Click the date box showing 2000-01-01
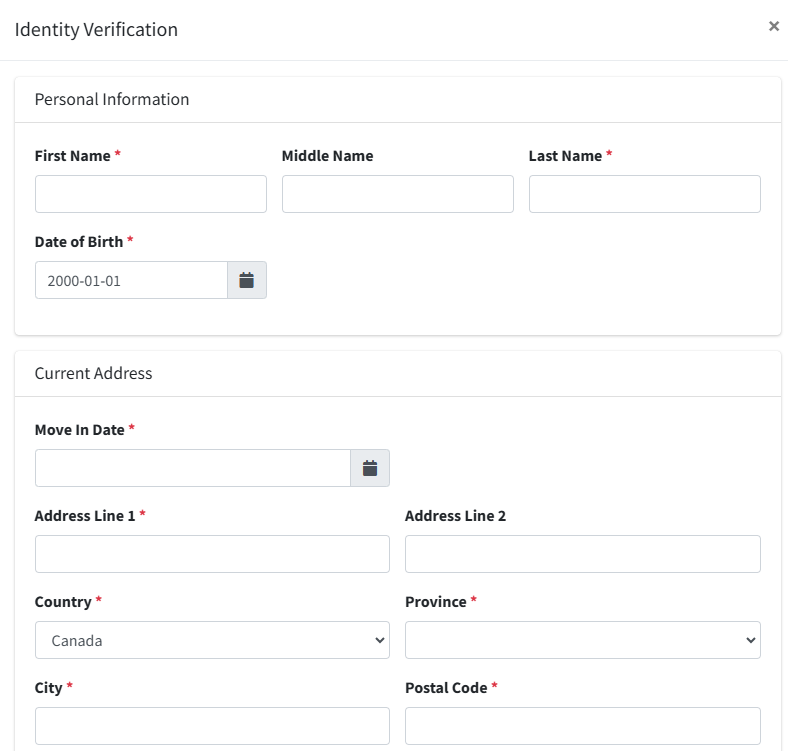This screenshot has width=788, height=751. pyautogui.click(x=131, y=280)
